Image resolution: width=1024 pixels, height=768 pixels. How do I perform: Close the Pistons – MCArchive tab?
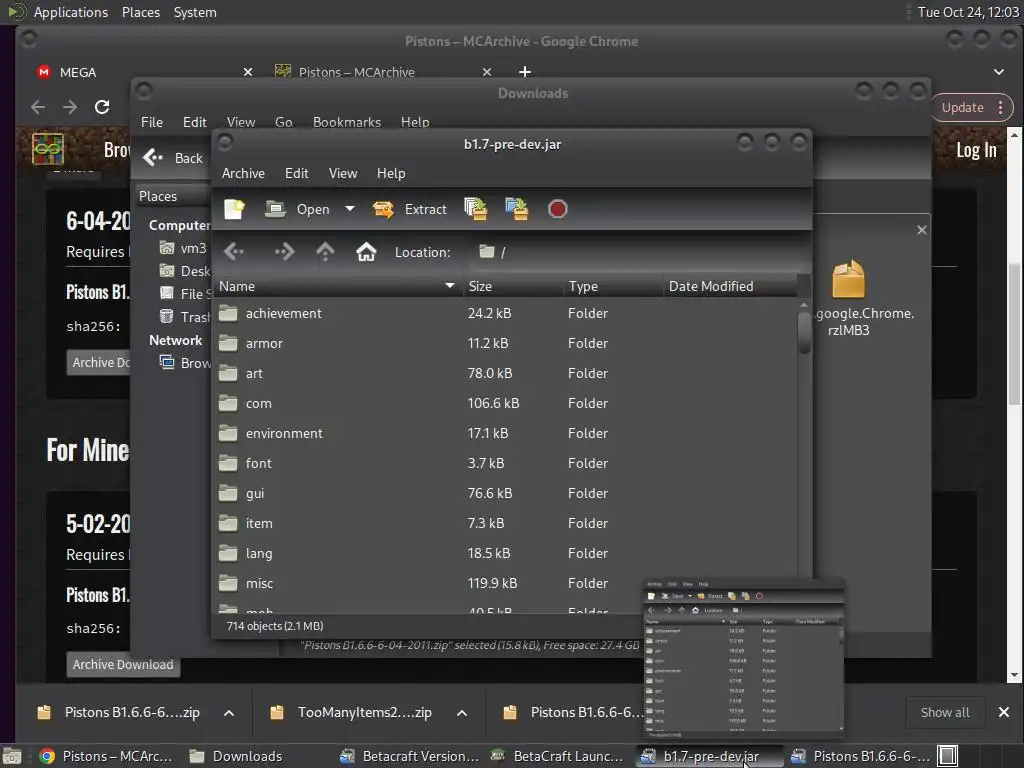pos(487,72)
